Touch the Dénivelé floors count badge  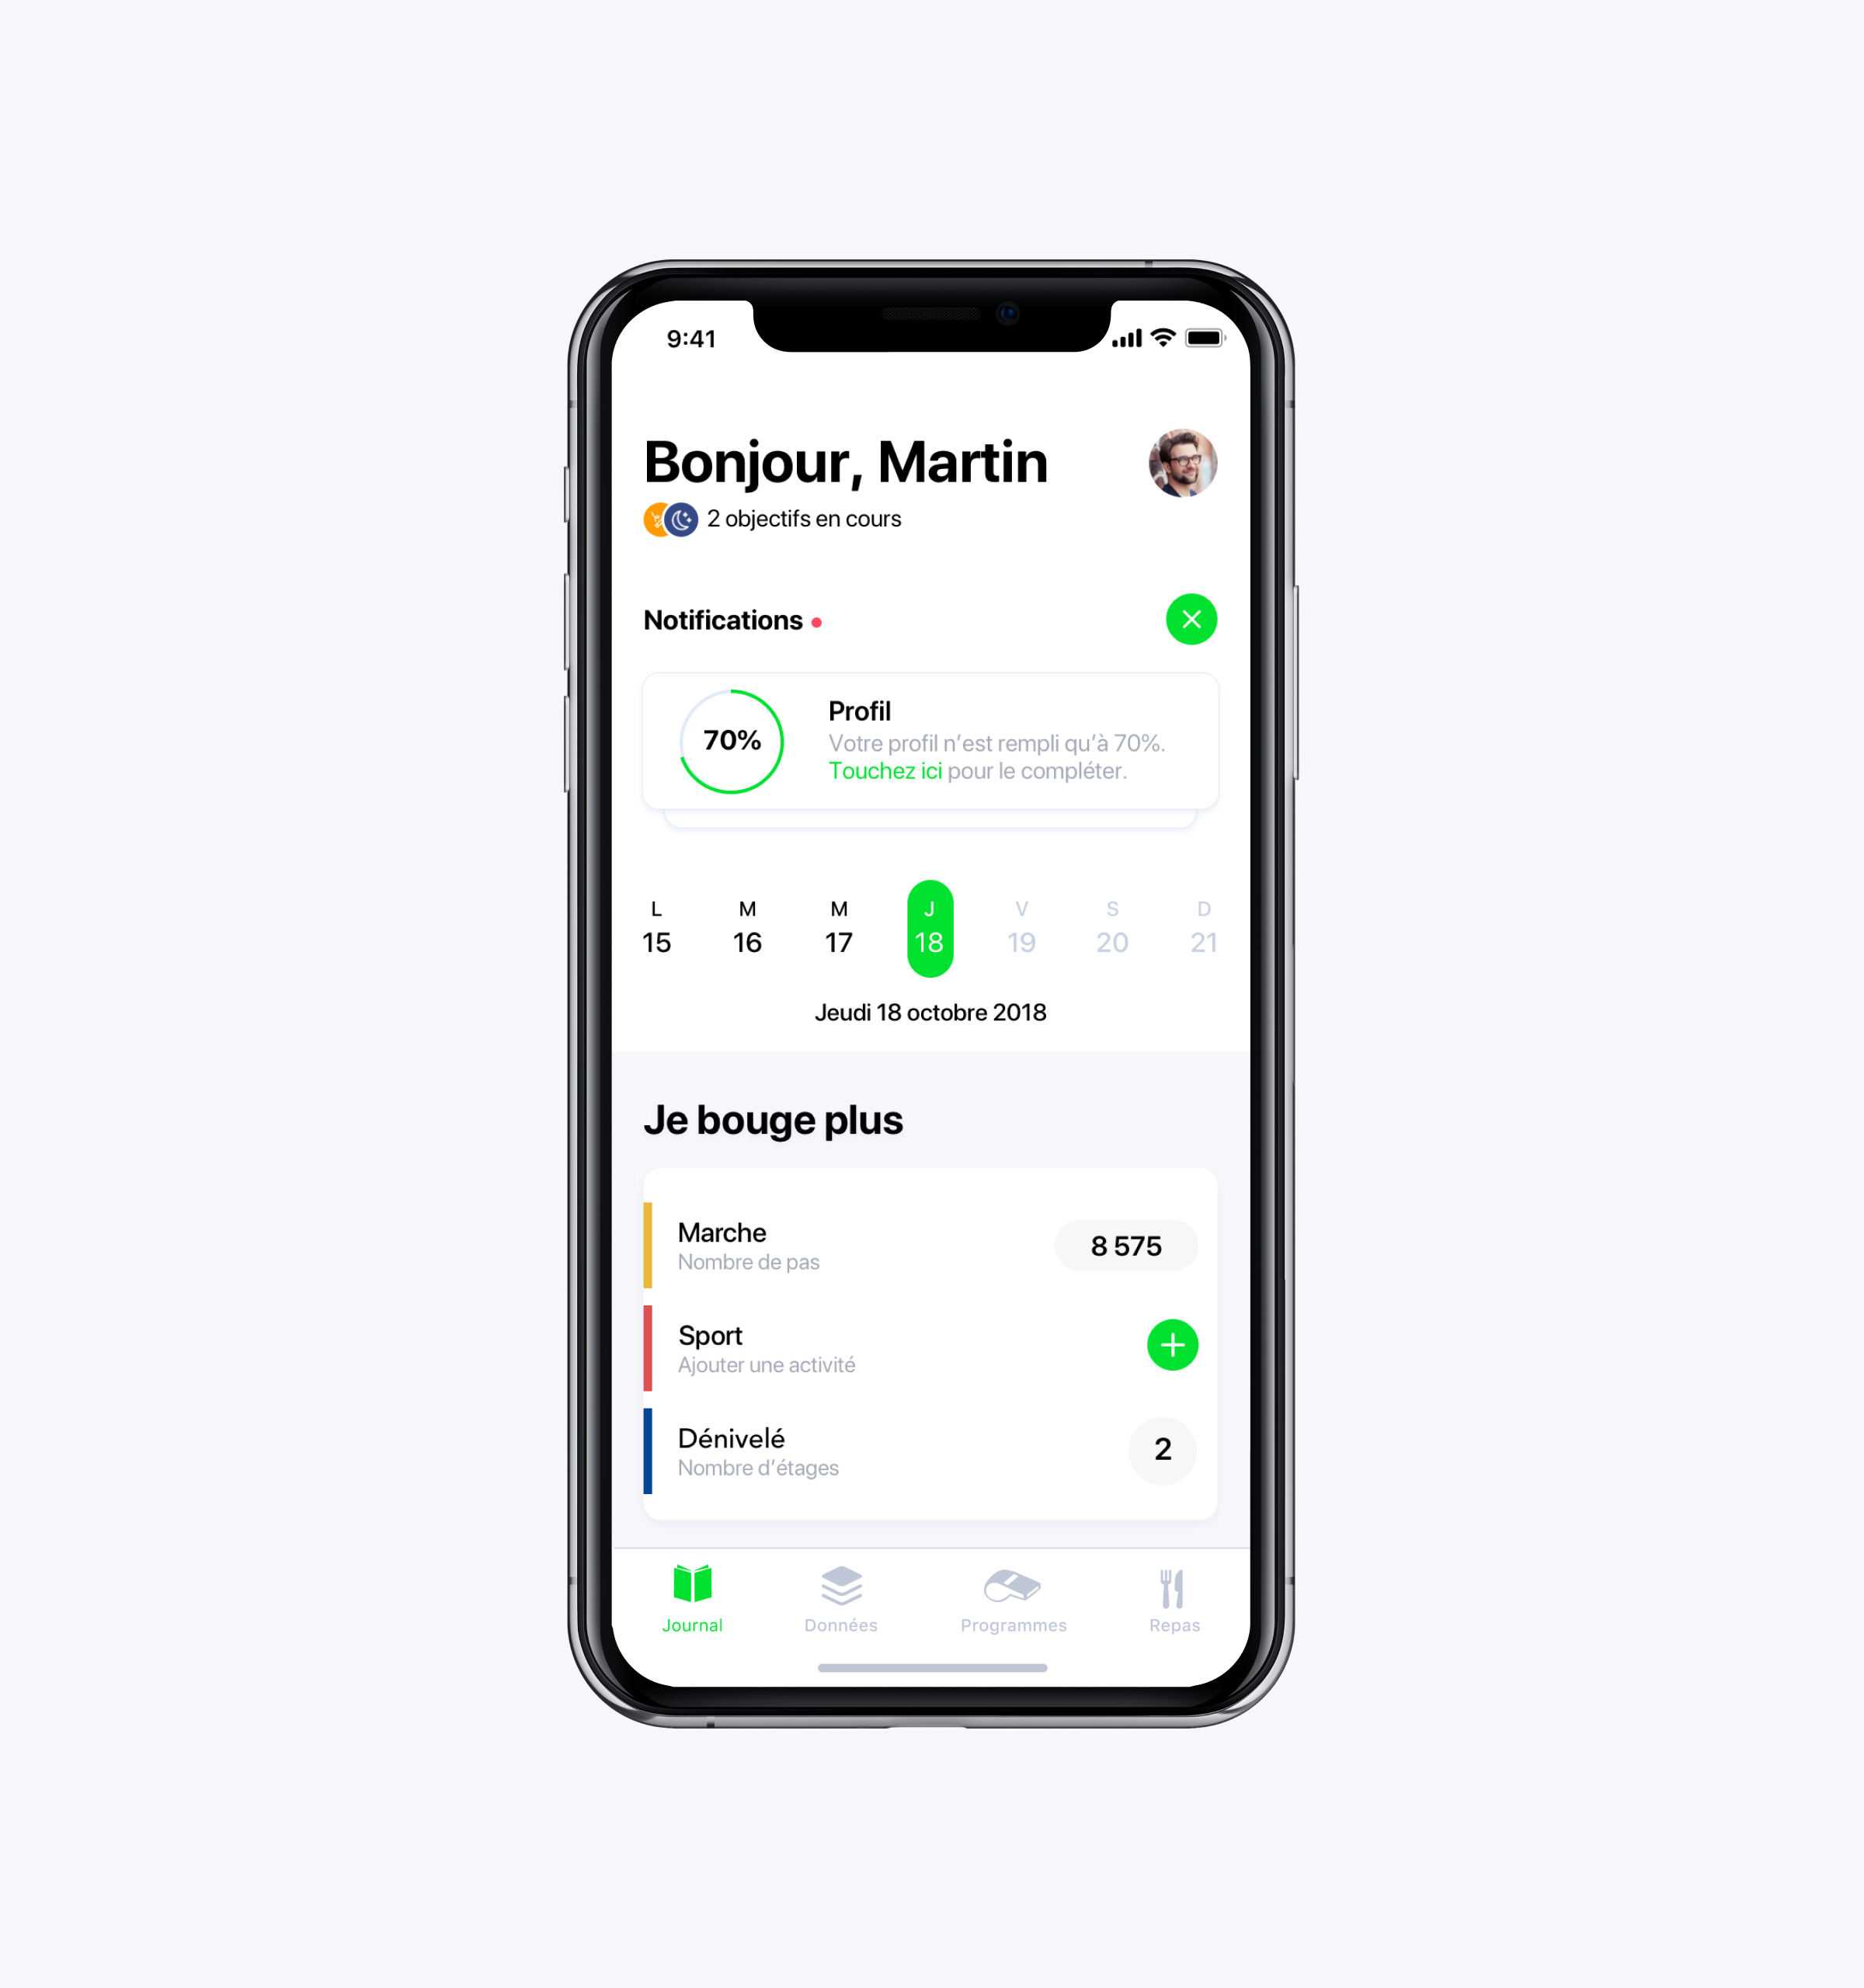pos(1160,1448)
